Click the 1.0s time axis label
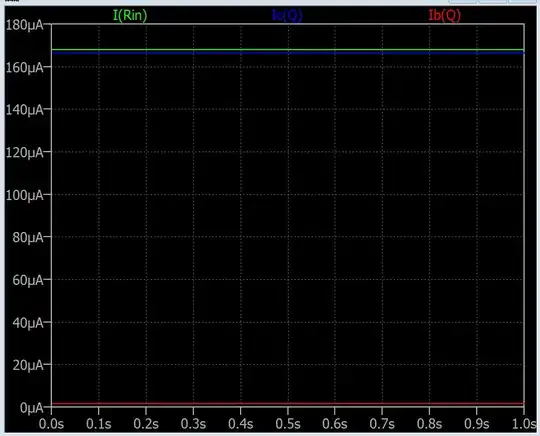The image size is (540, 436). (x=524, y=424)
